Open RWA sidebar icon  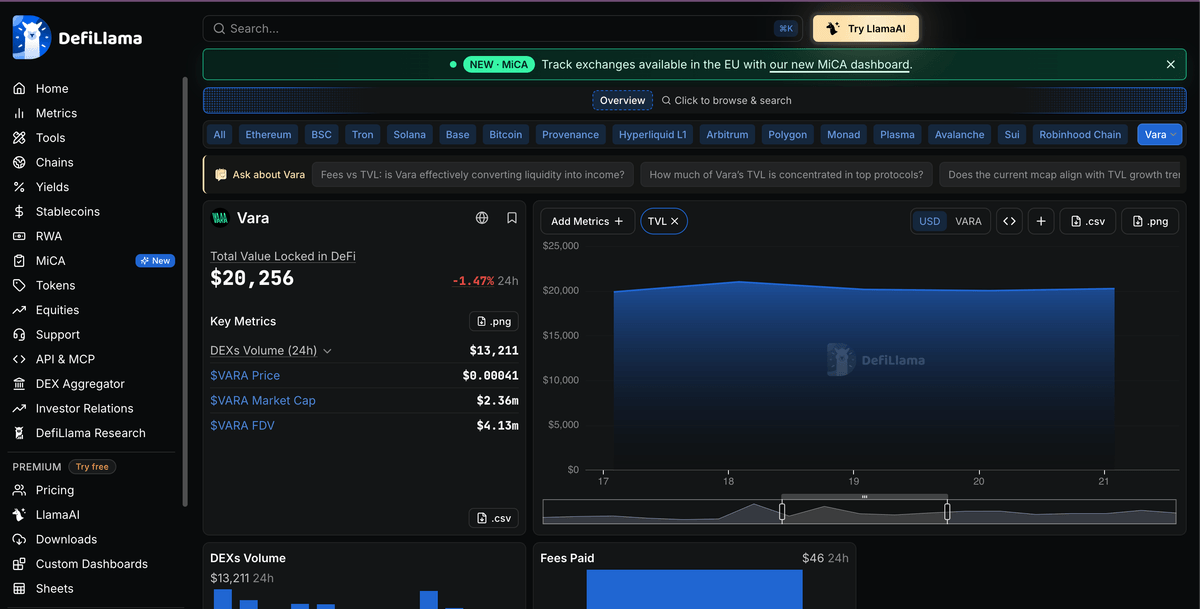tap(19, 236)
